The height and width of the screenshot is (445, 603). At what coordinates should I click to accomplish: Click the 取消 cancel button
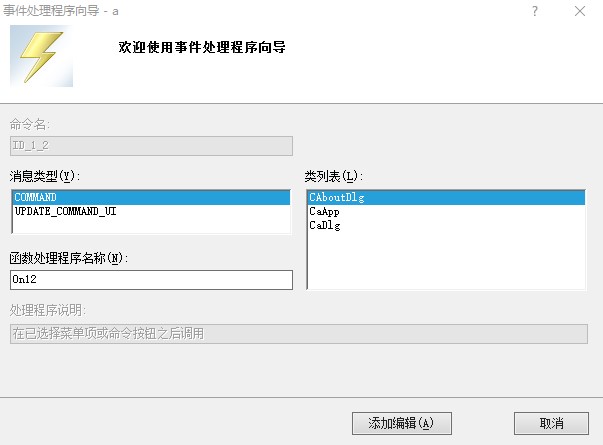point(551,423)
